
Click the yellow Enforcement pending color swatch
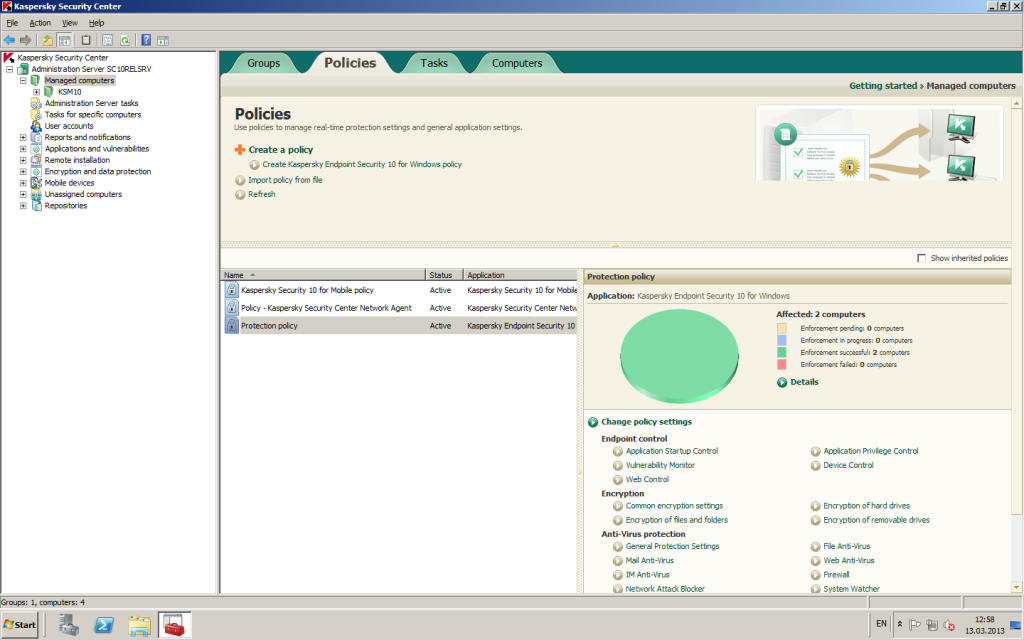[782, 328]
